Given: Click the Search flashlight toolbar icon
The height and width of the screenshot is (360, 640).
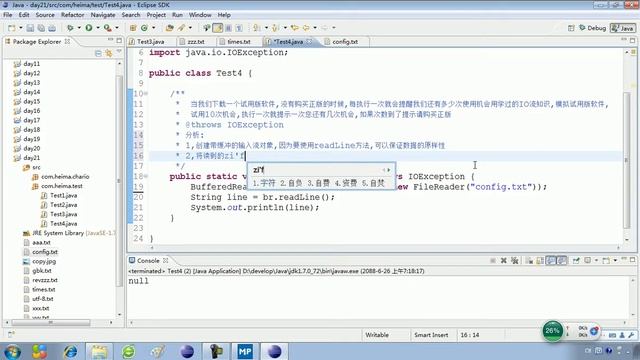Looking at the screenshot, I should [x=181, y=28].
